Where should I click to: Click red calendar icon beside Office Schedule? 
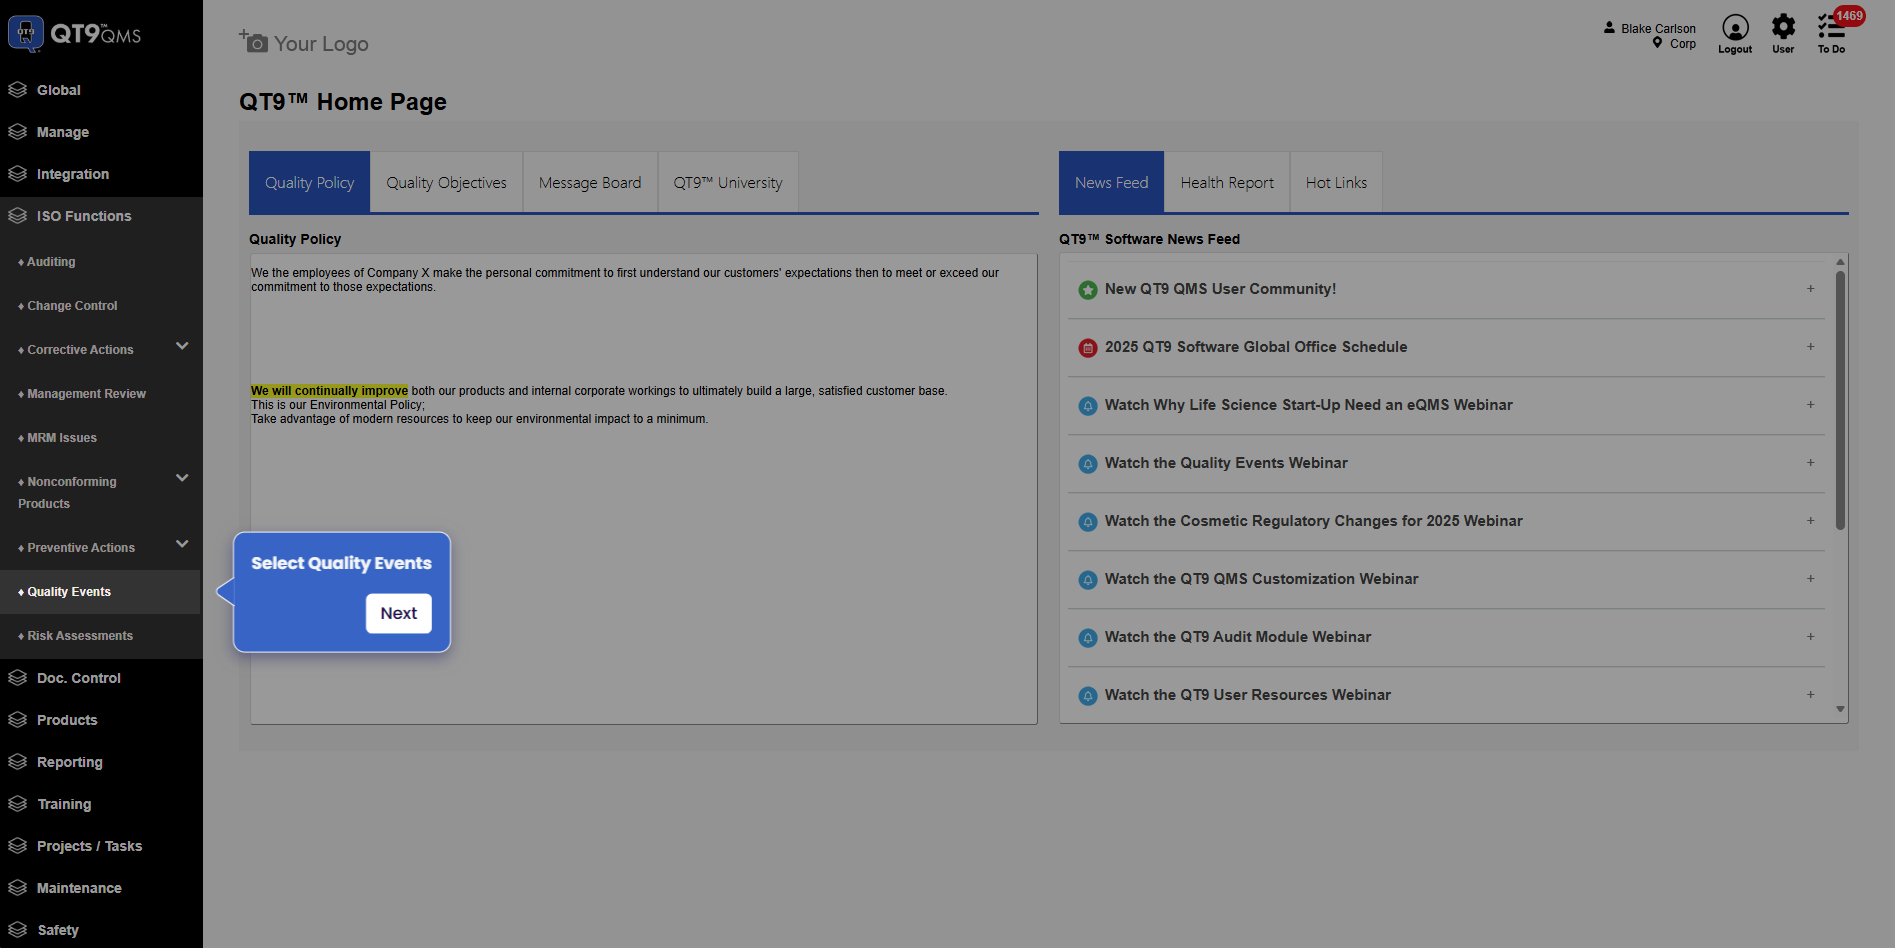pyautogui.click(x=1088, y=348)
